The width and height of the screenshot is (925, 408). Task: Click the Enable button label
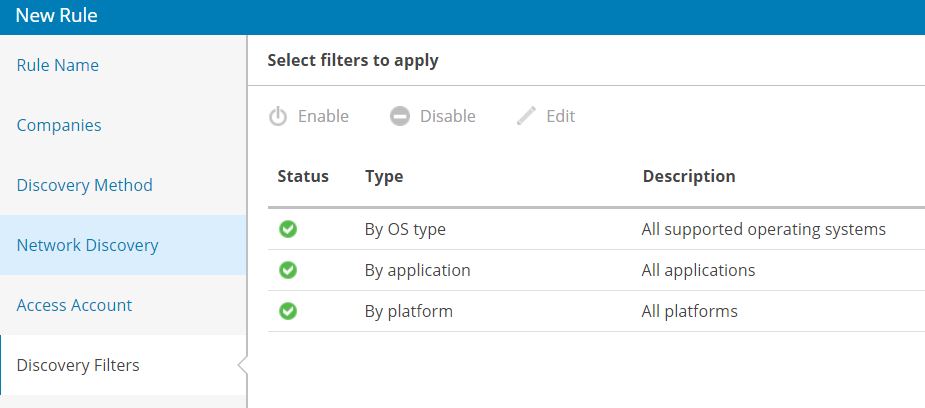323,116
